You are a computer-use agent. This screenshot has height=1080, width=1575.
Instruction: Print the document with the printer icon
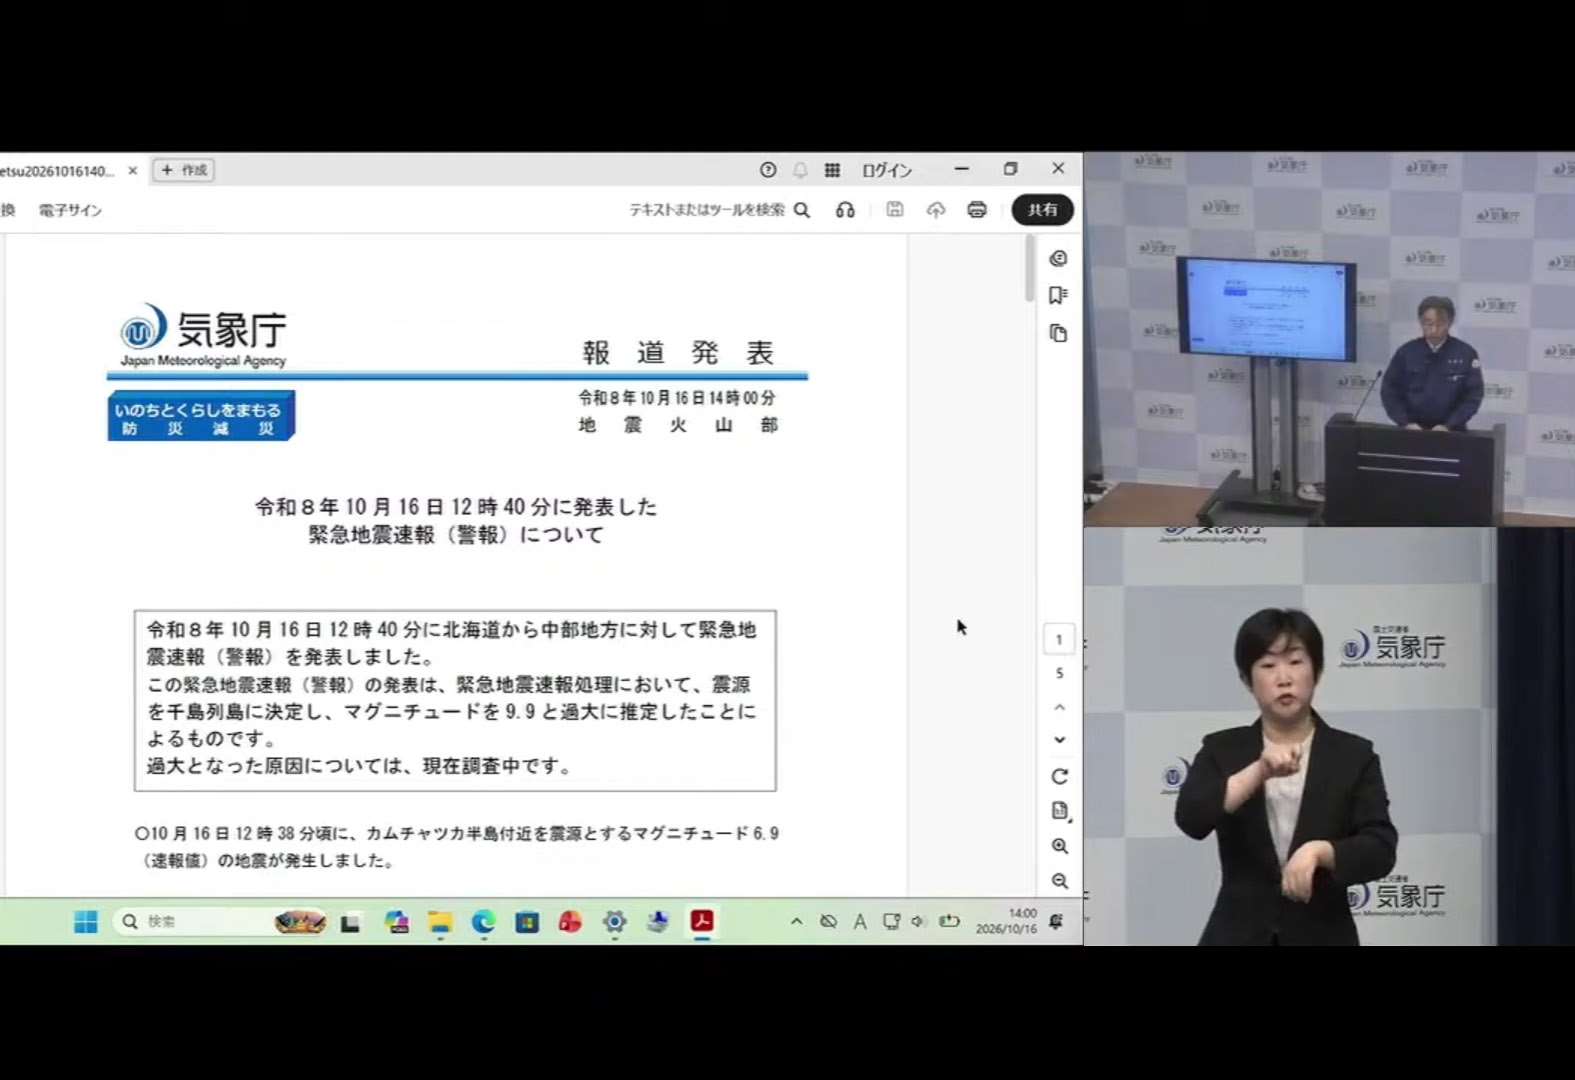(x=977, y=210)
